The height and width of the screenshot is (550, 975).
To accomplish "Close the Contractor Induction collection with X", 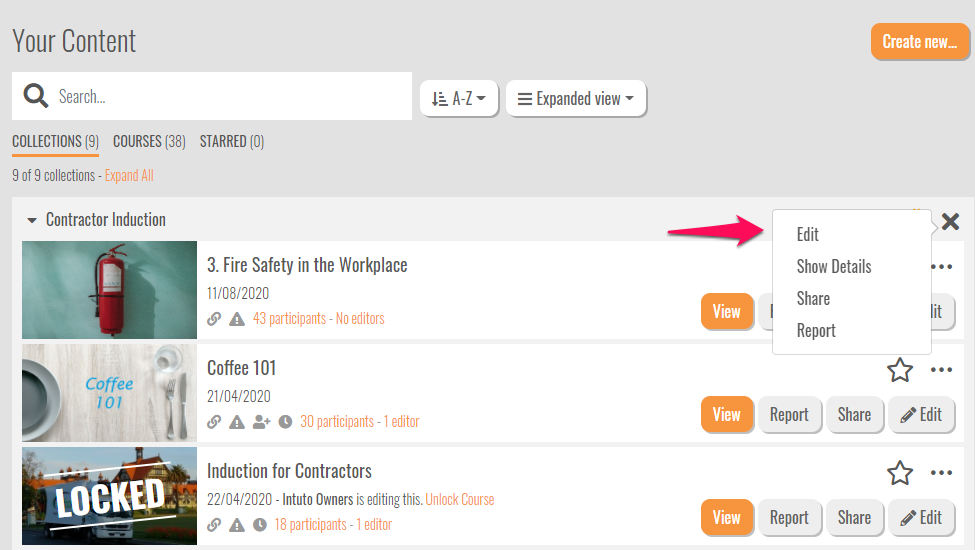I will 950,222.
